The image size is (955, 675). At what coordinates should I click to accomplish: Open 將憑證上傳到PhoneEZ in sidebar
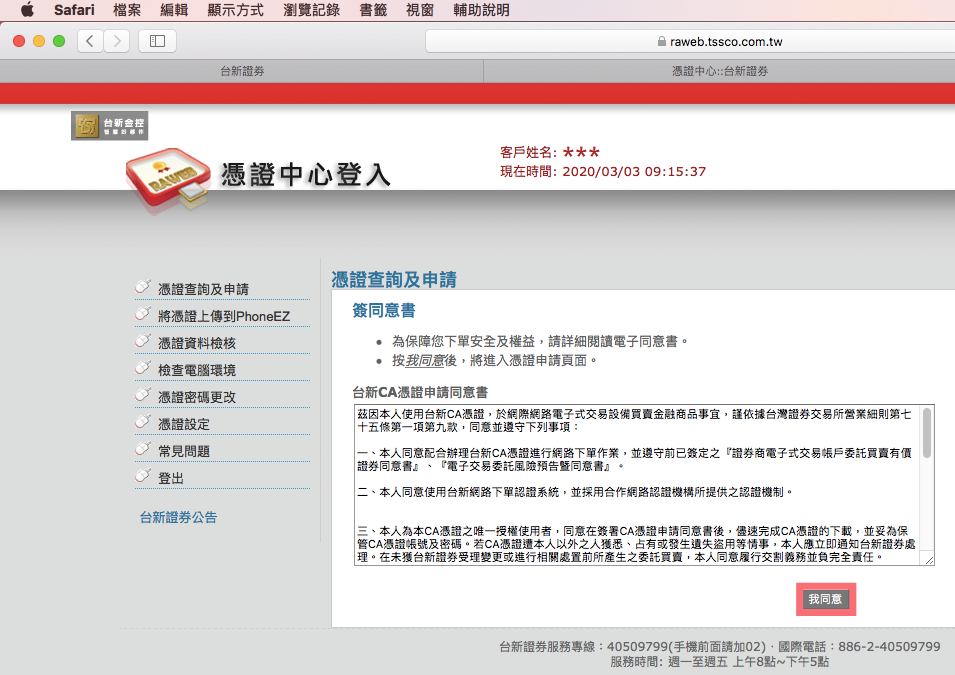tap(224, 316)
